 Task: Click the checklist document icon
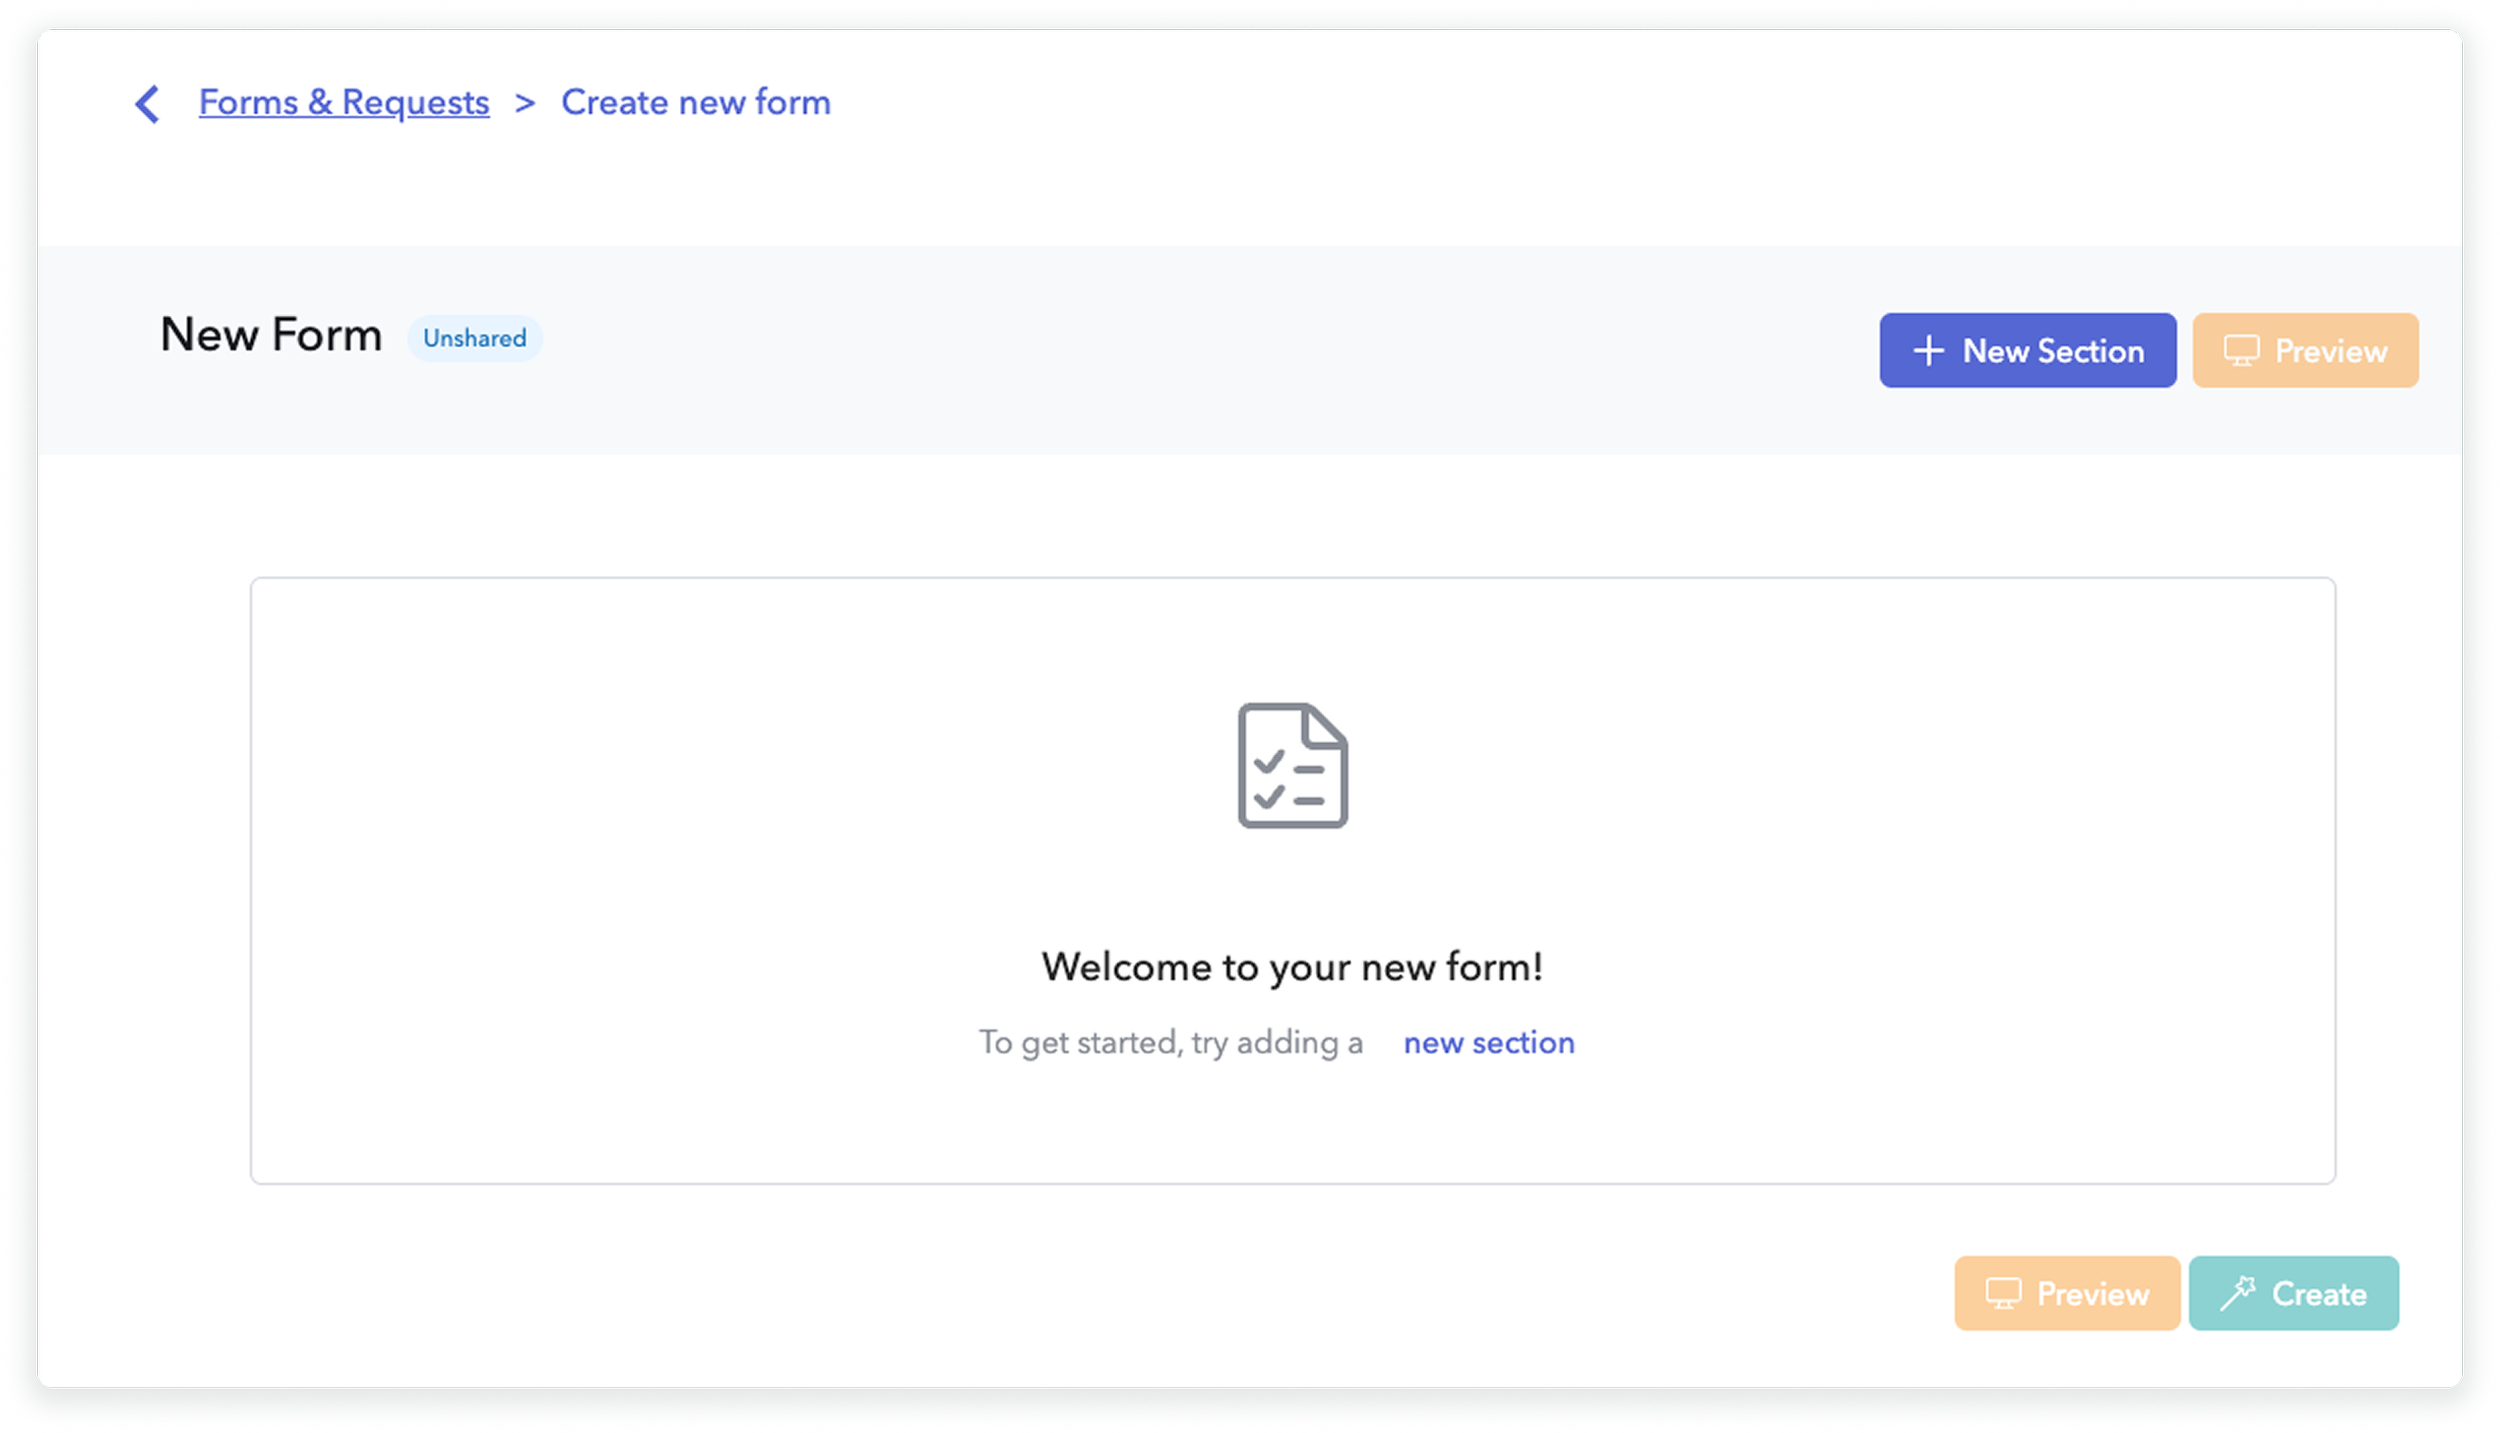point(1292,766)
